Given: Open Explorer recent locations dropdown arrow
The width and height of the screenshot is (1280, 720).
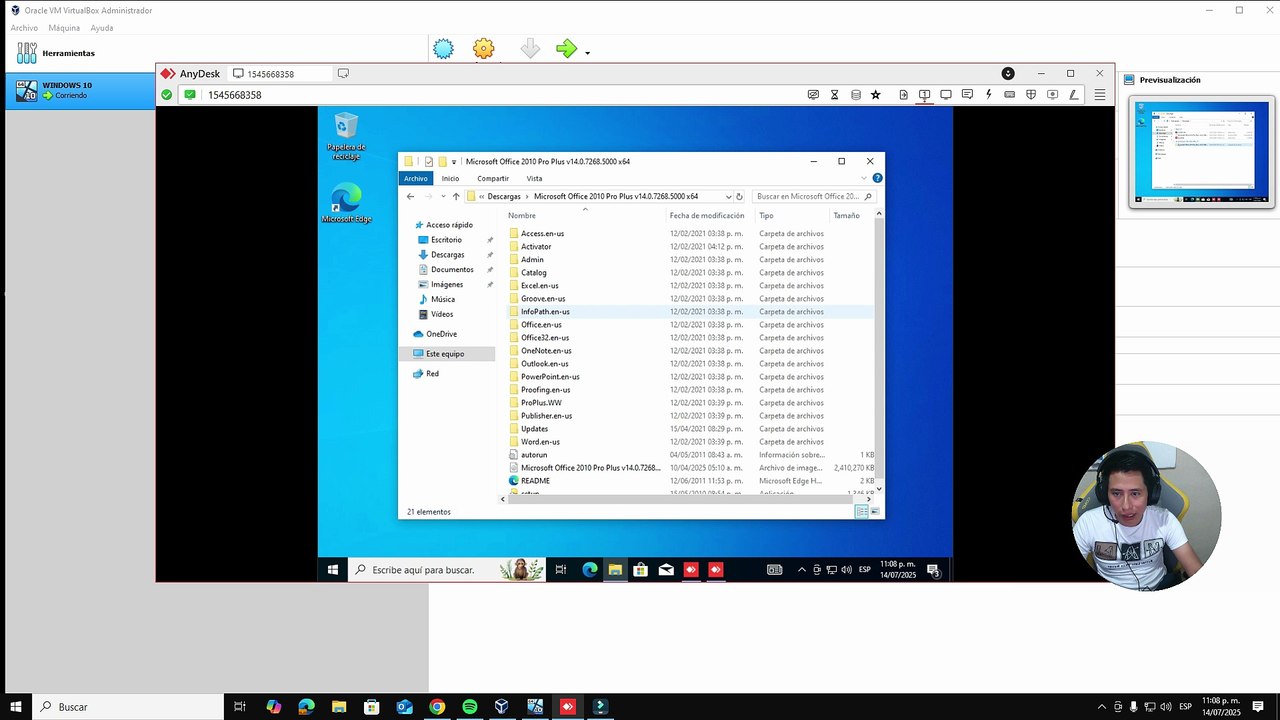Looking at the screenshot, I should click(x=442, y=197).
